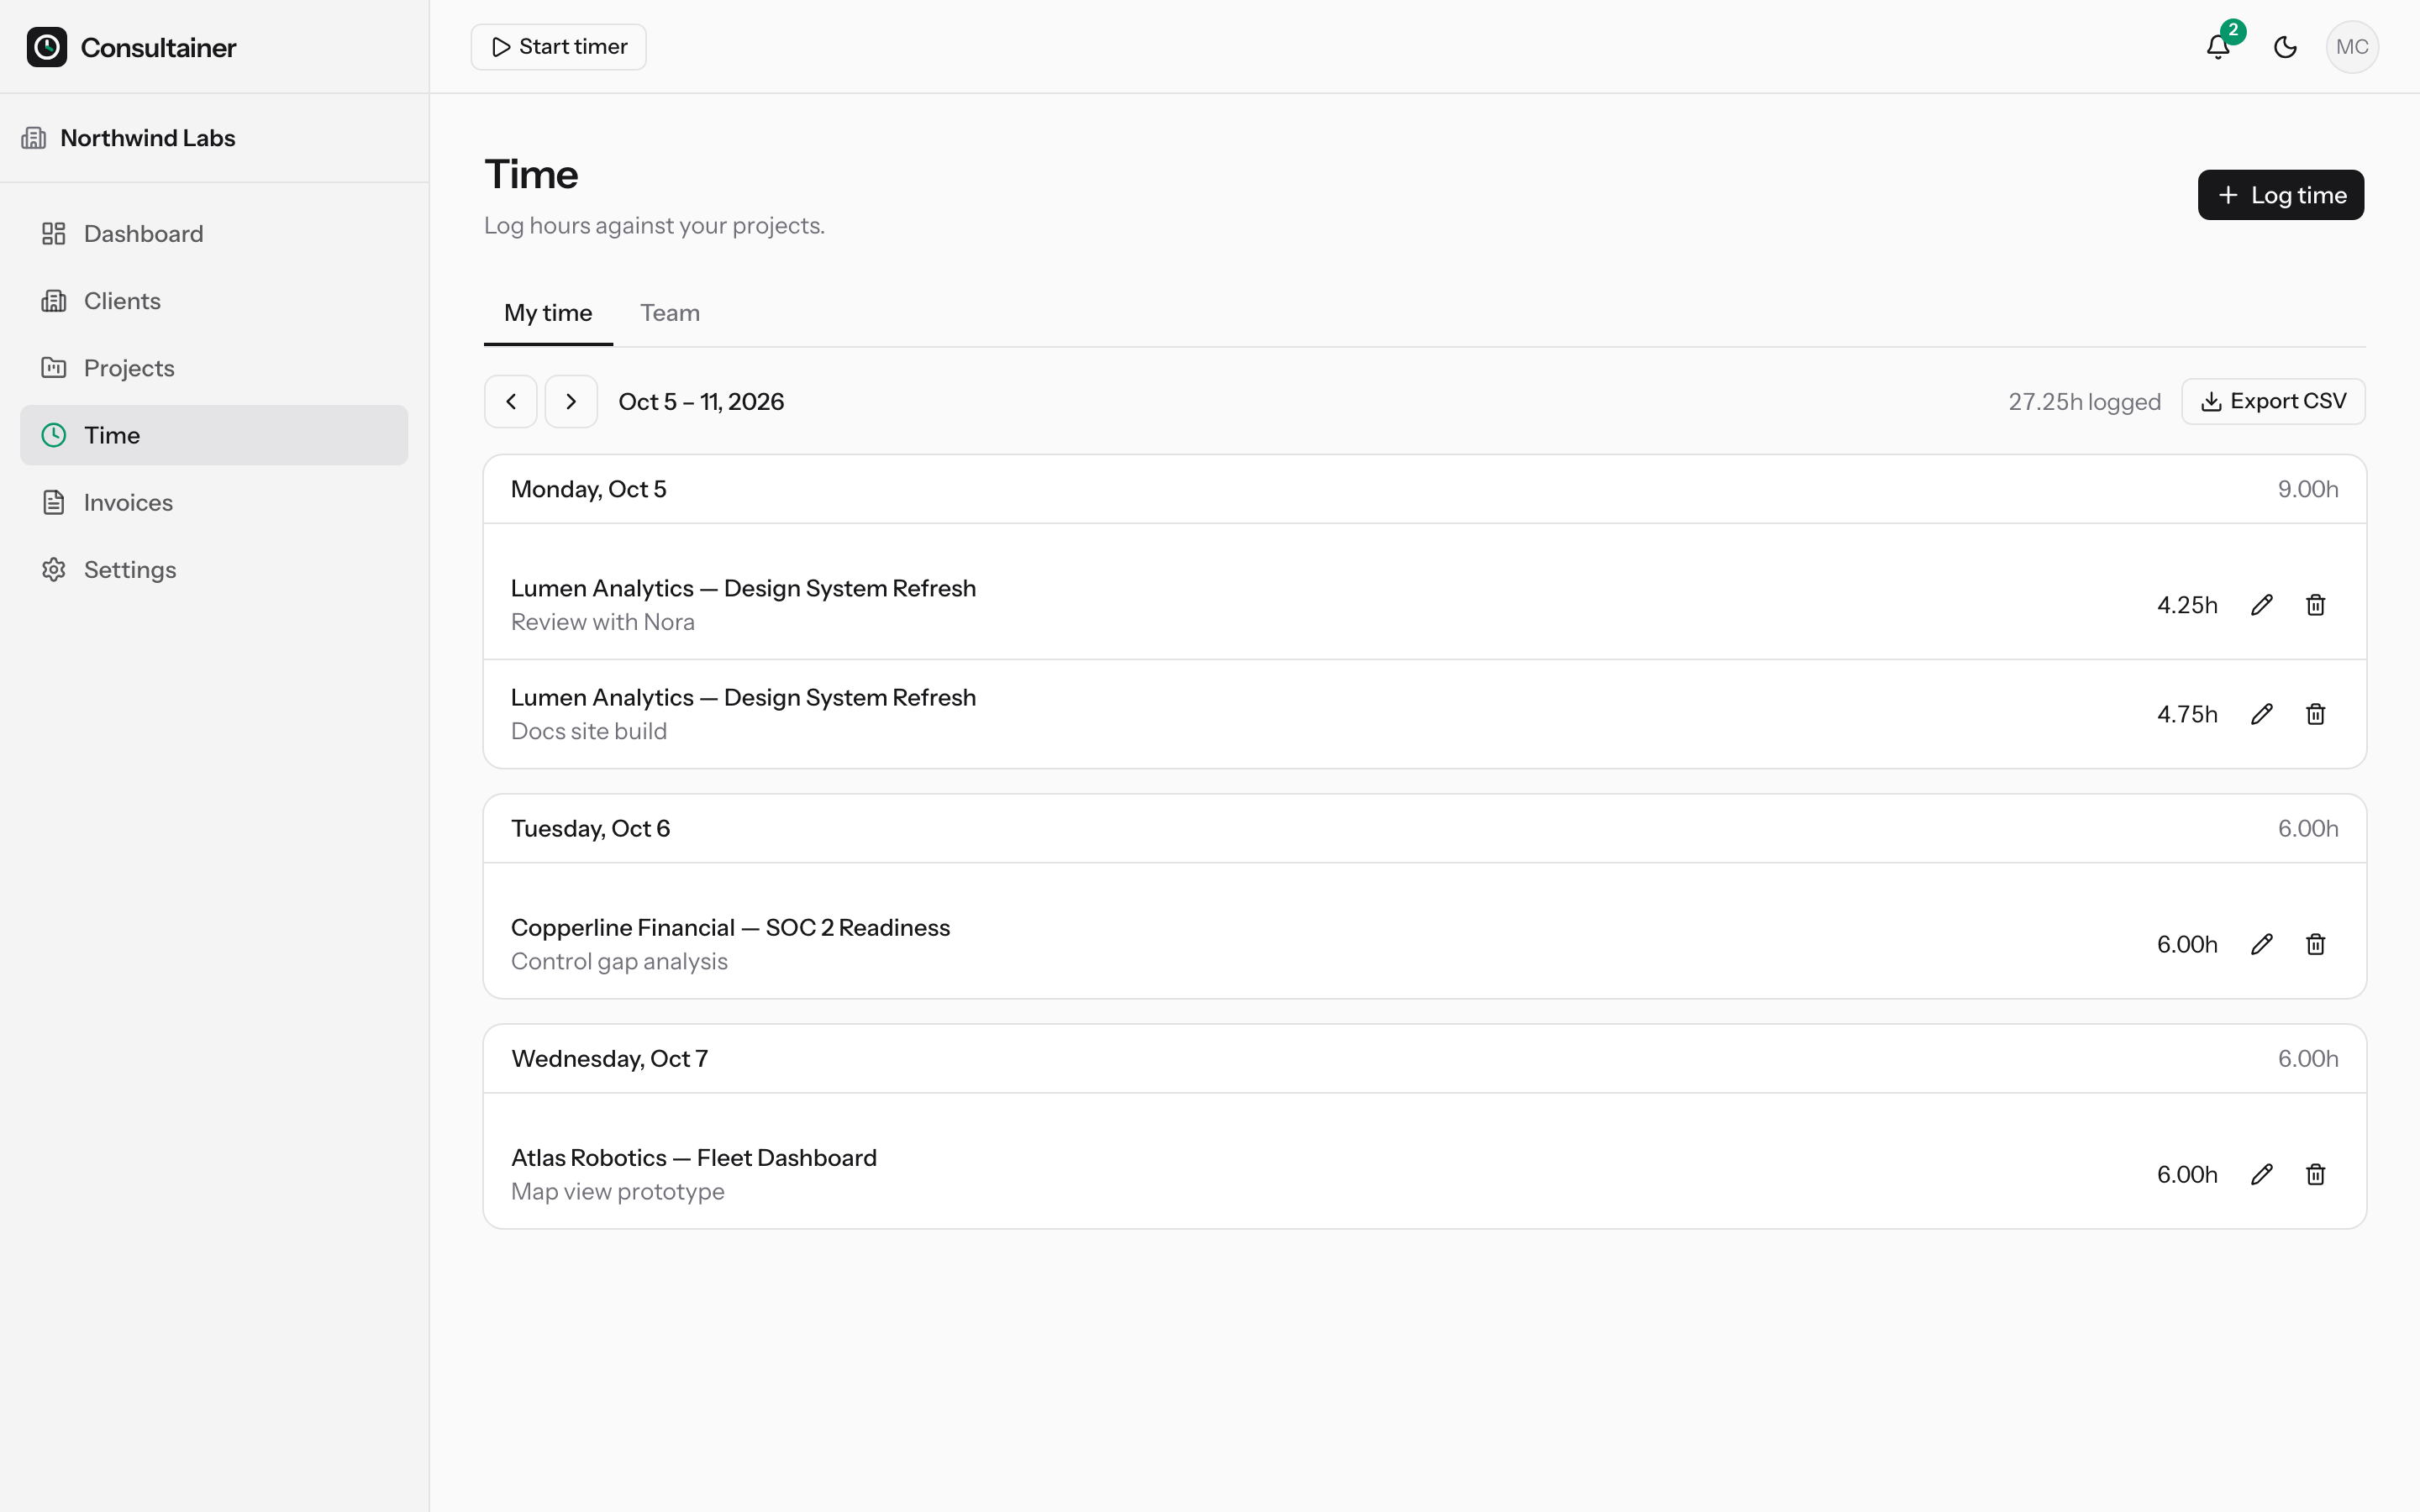
Task: Edit the Review with Nora time entry
Action: [x=2261, y=605]
